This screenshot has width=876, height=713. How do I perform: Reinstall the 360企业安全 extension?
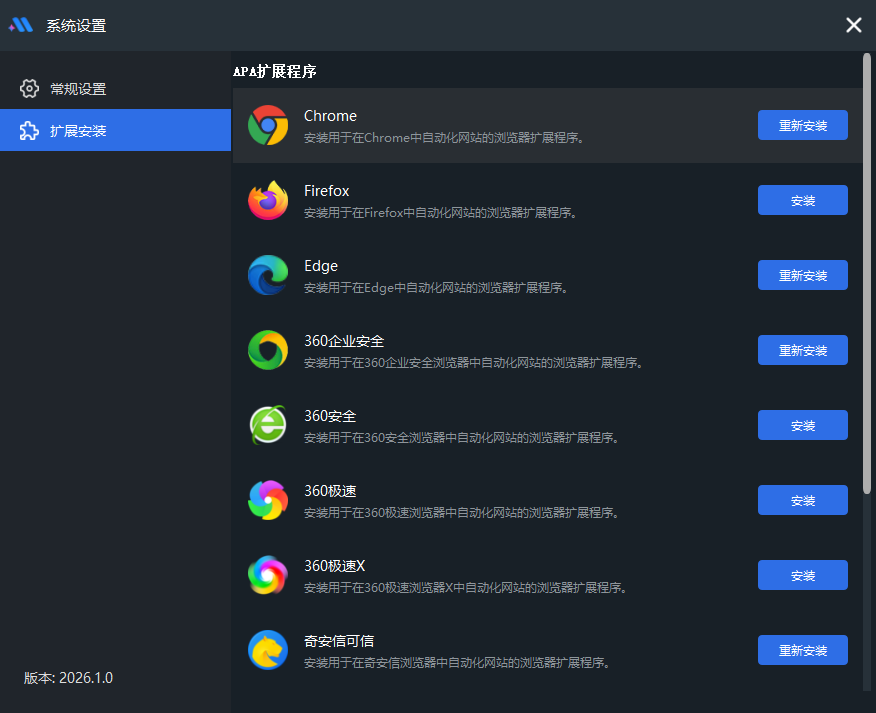click(803, 350)
